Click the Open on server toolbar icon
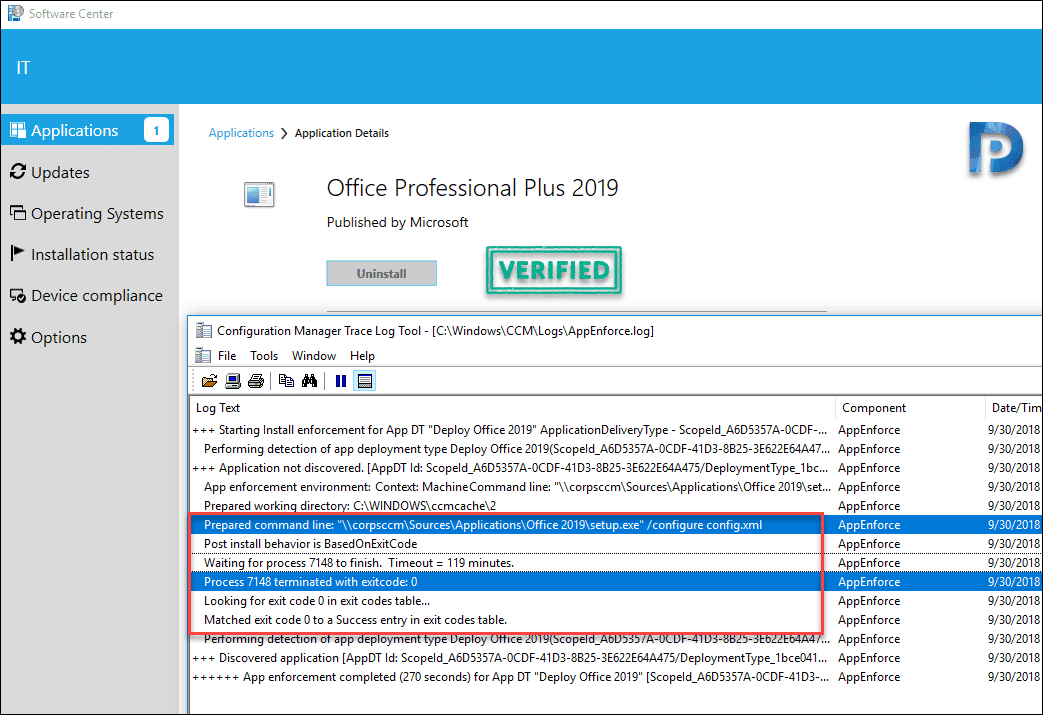The image size is (1043, 715). [233, 381]
